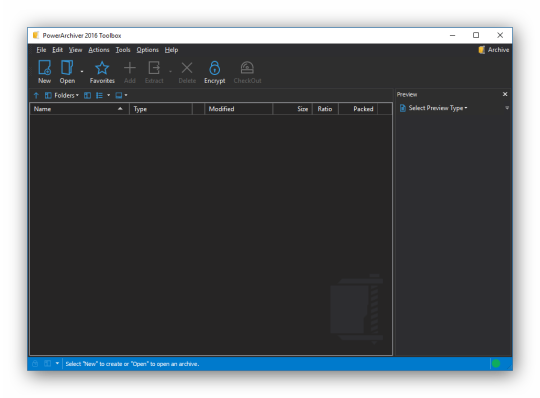Close the PowerArchiver window
Screen dimensions: 540x398
(500, 35)
